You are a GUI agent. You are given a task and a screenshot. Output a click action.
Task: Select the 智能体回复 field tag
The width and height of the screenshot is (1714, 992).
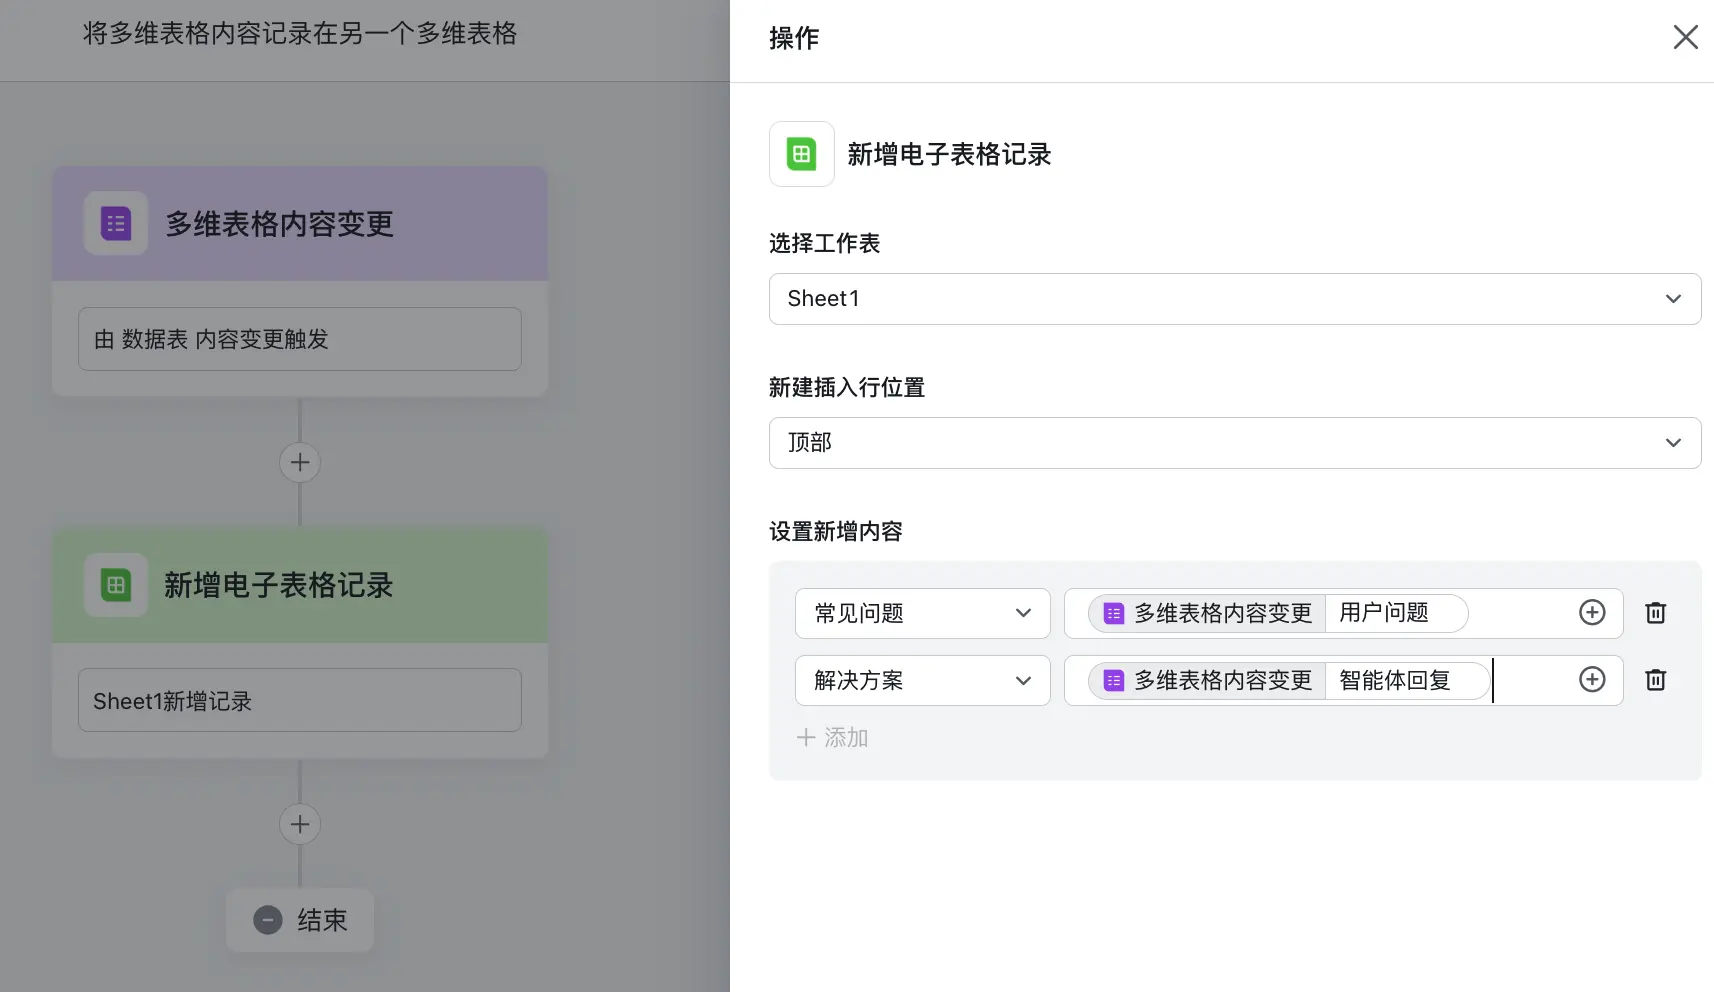[x=1407, y=680]
